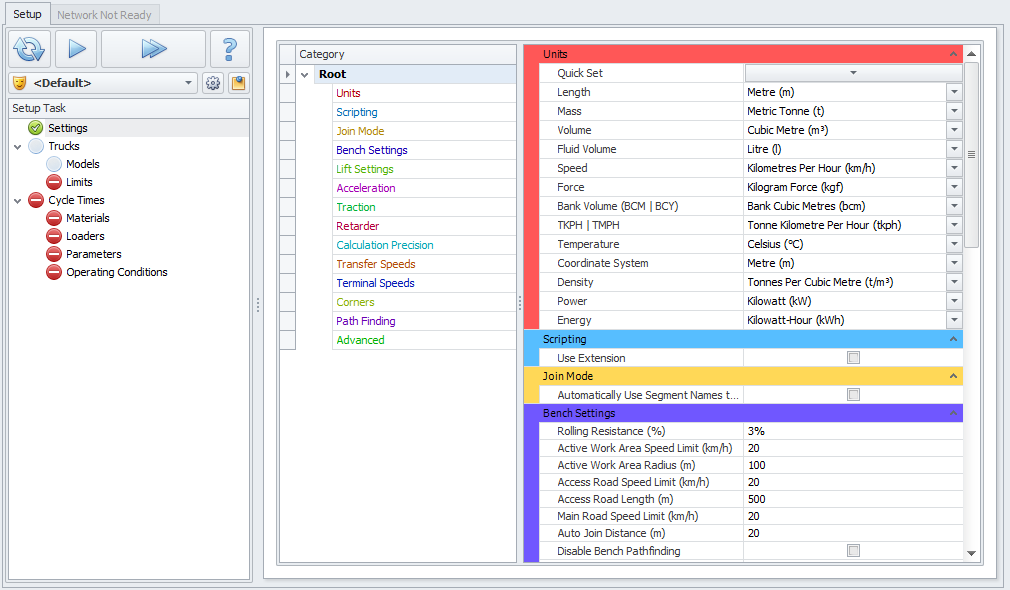Collapse the Cycle Times tree node
Image resolution: width=1010 pixels, height=590 pixels.
point(18,201)
